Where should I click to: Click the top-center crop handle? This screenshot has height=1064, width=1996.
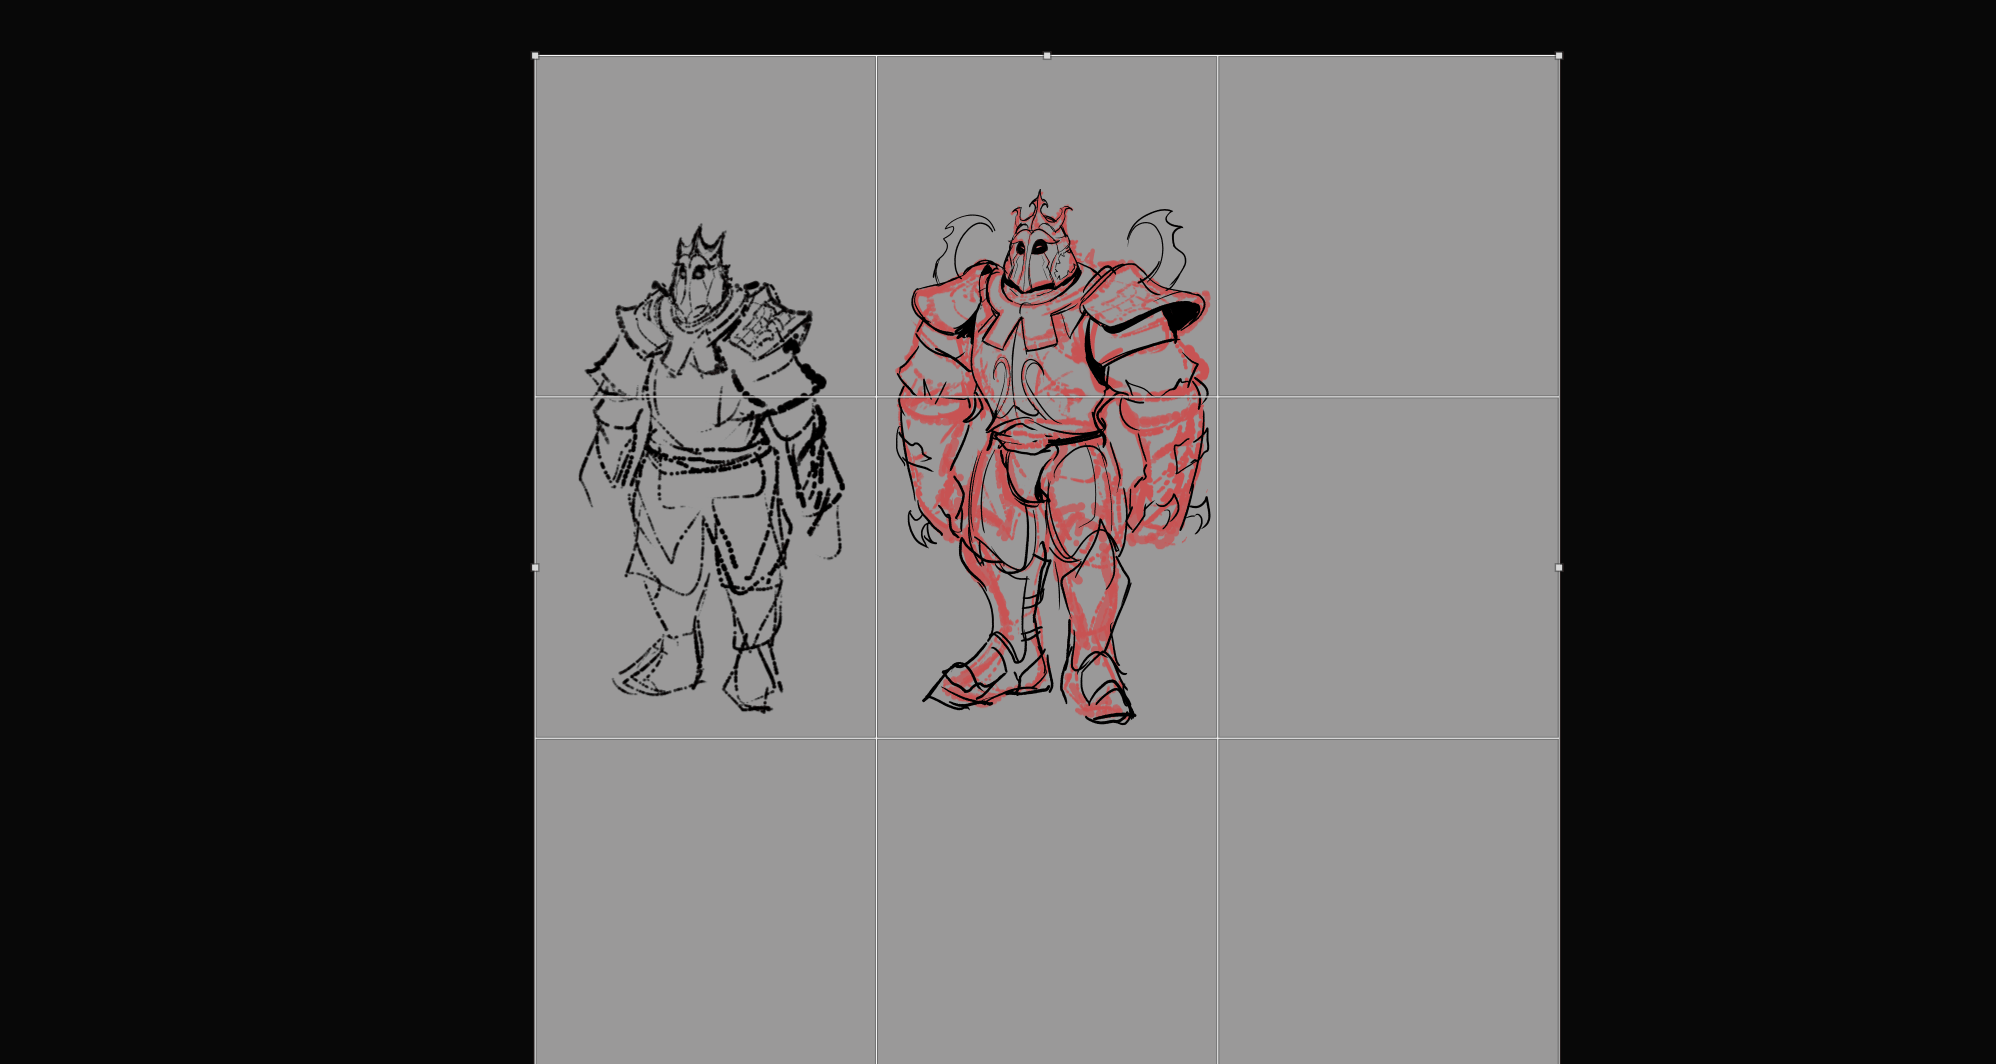tap(1047, 56)
